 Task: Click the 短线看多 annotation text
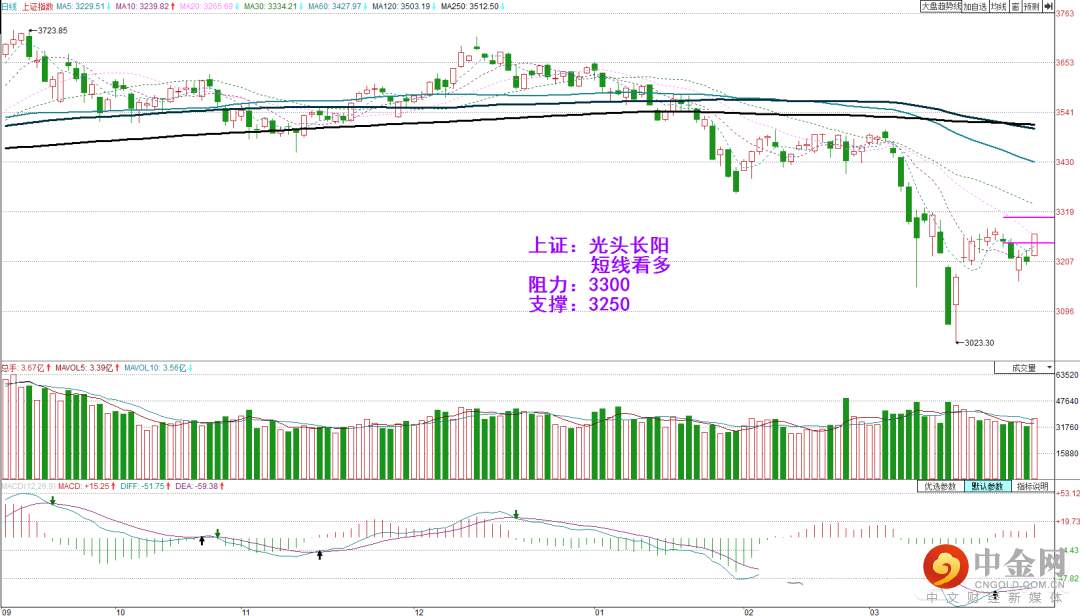(x=630, y=265)
